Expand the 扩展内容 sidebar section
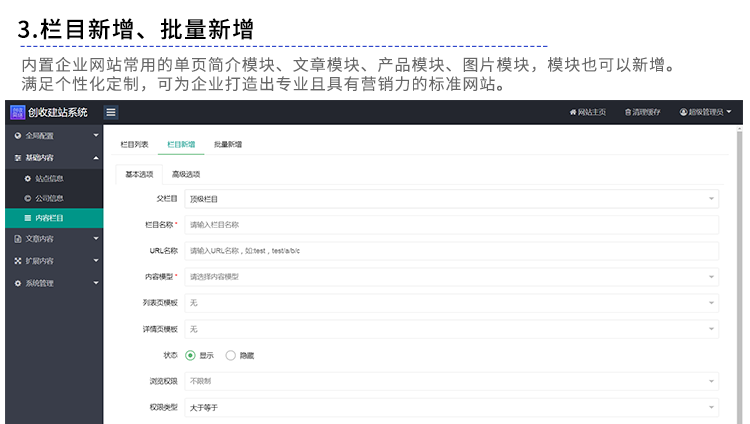750x424 pixels. point(54,261)
